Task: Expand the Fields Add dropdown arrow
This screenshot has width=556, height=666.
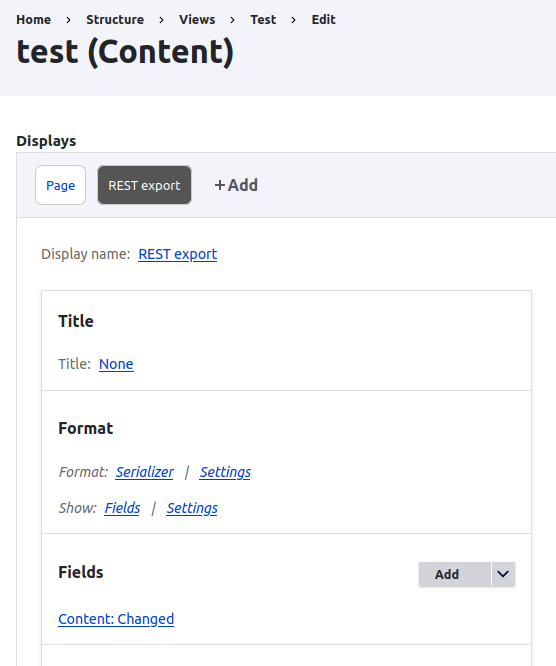Action: 503,574
